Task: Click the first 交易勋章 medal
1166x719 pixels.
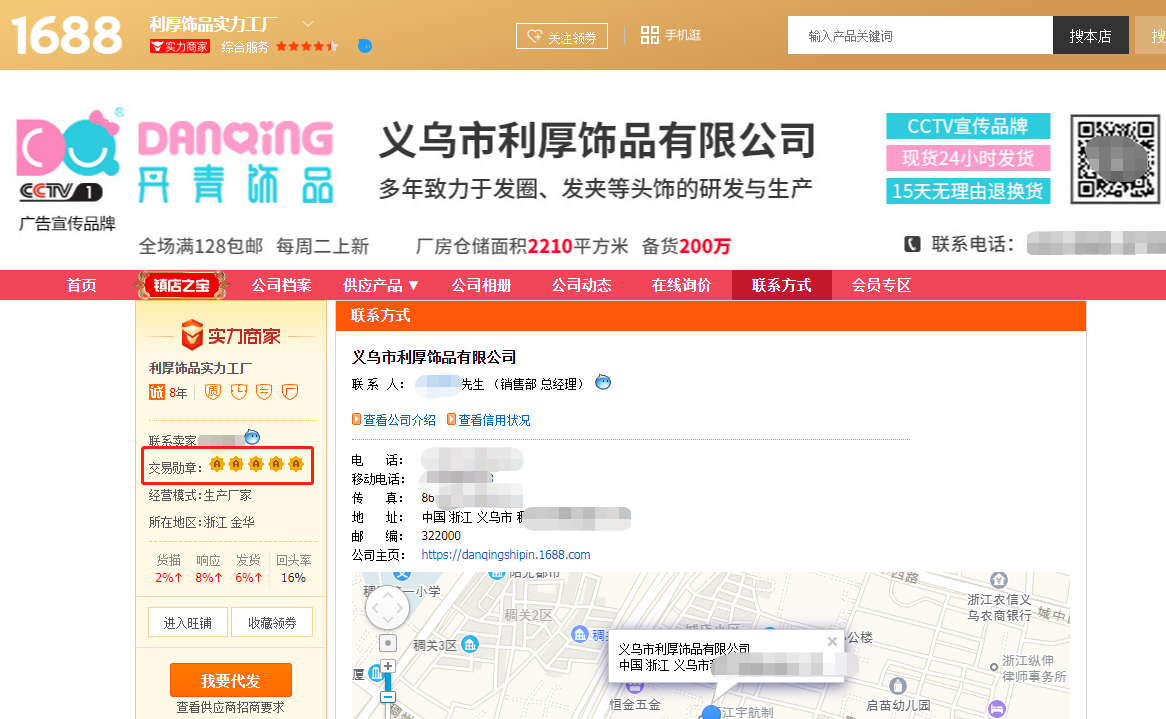Action: click(x=216, y=464)
